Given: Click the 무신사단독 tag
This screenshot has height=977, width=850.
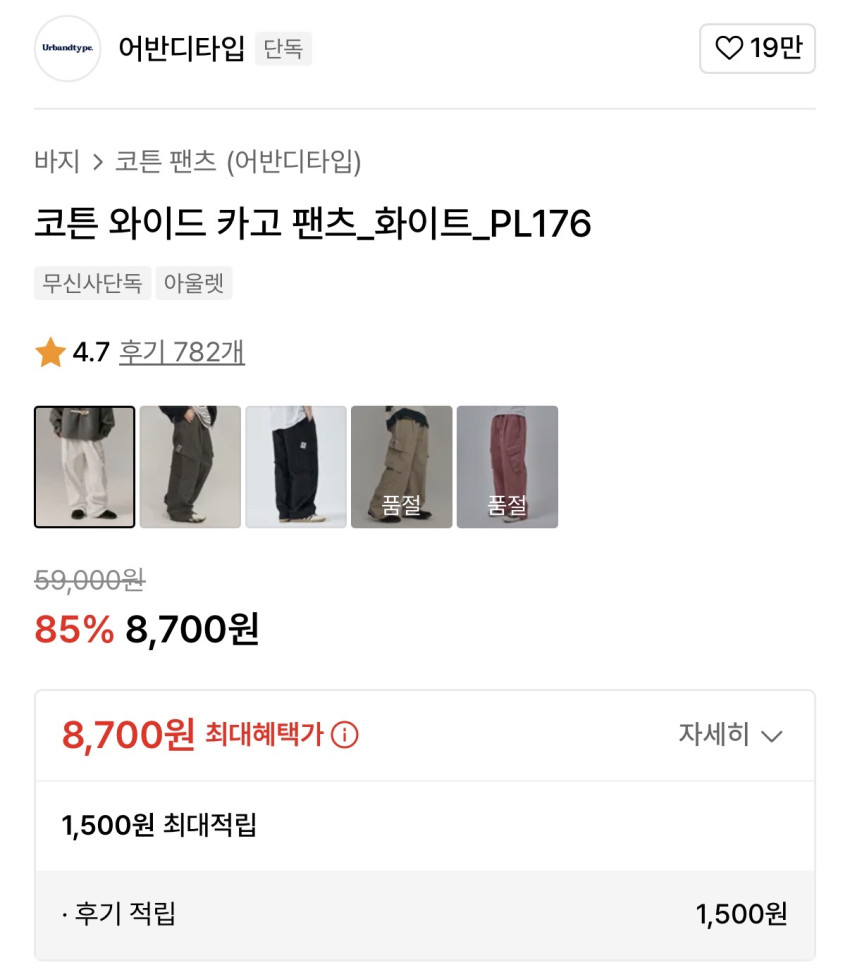Looking at the screenshot, I should pos(93,283).
